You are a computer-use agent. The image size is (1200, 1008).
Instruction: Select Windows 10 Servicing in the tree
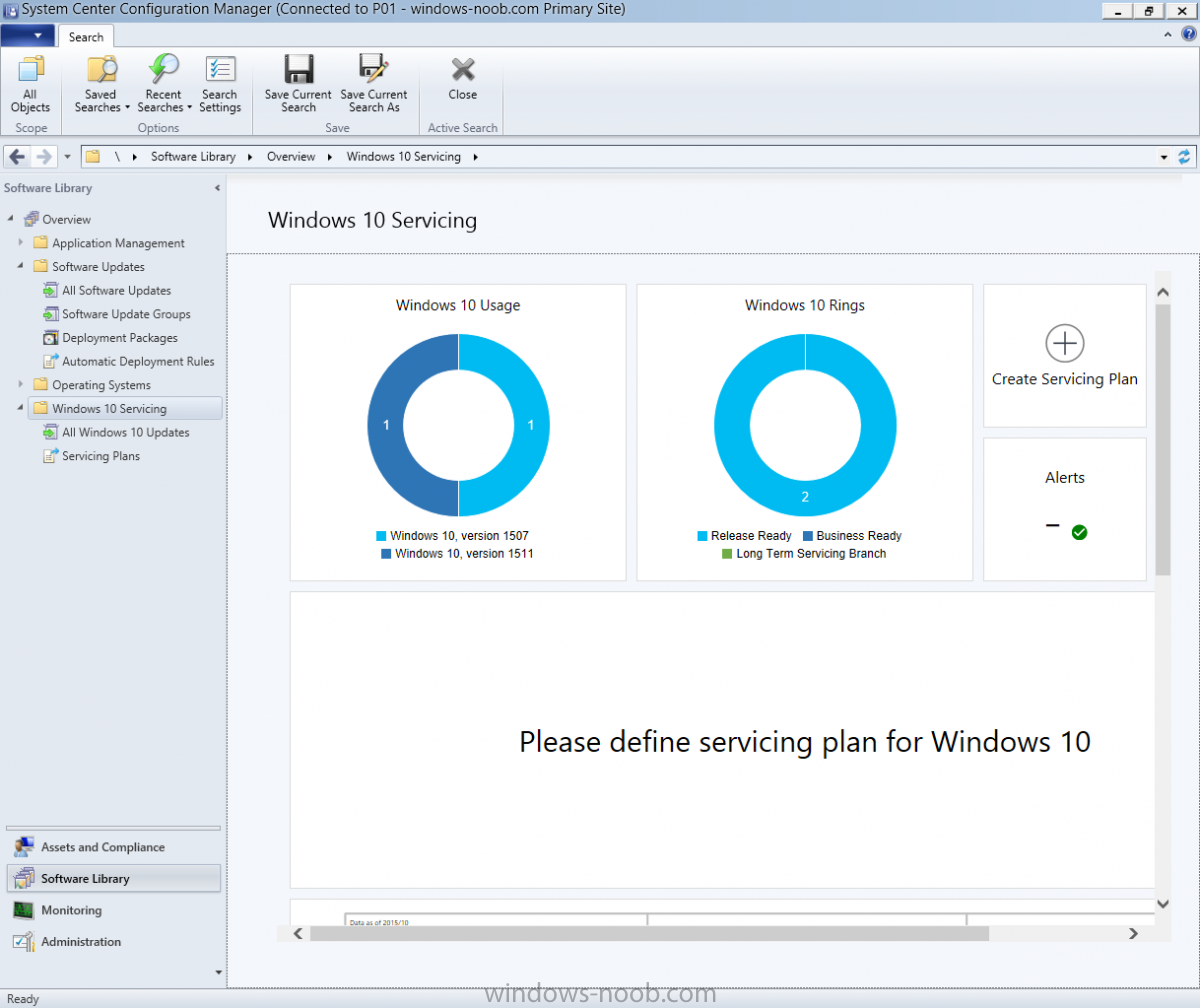tap(125, 408)
